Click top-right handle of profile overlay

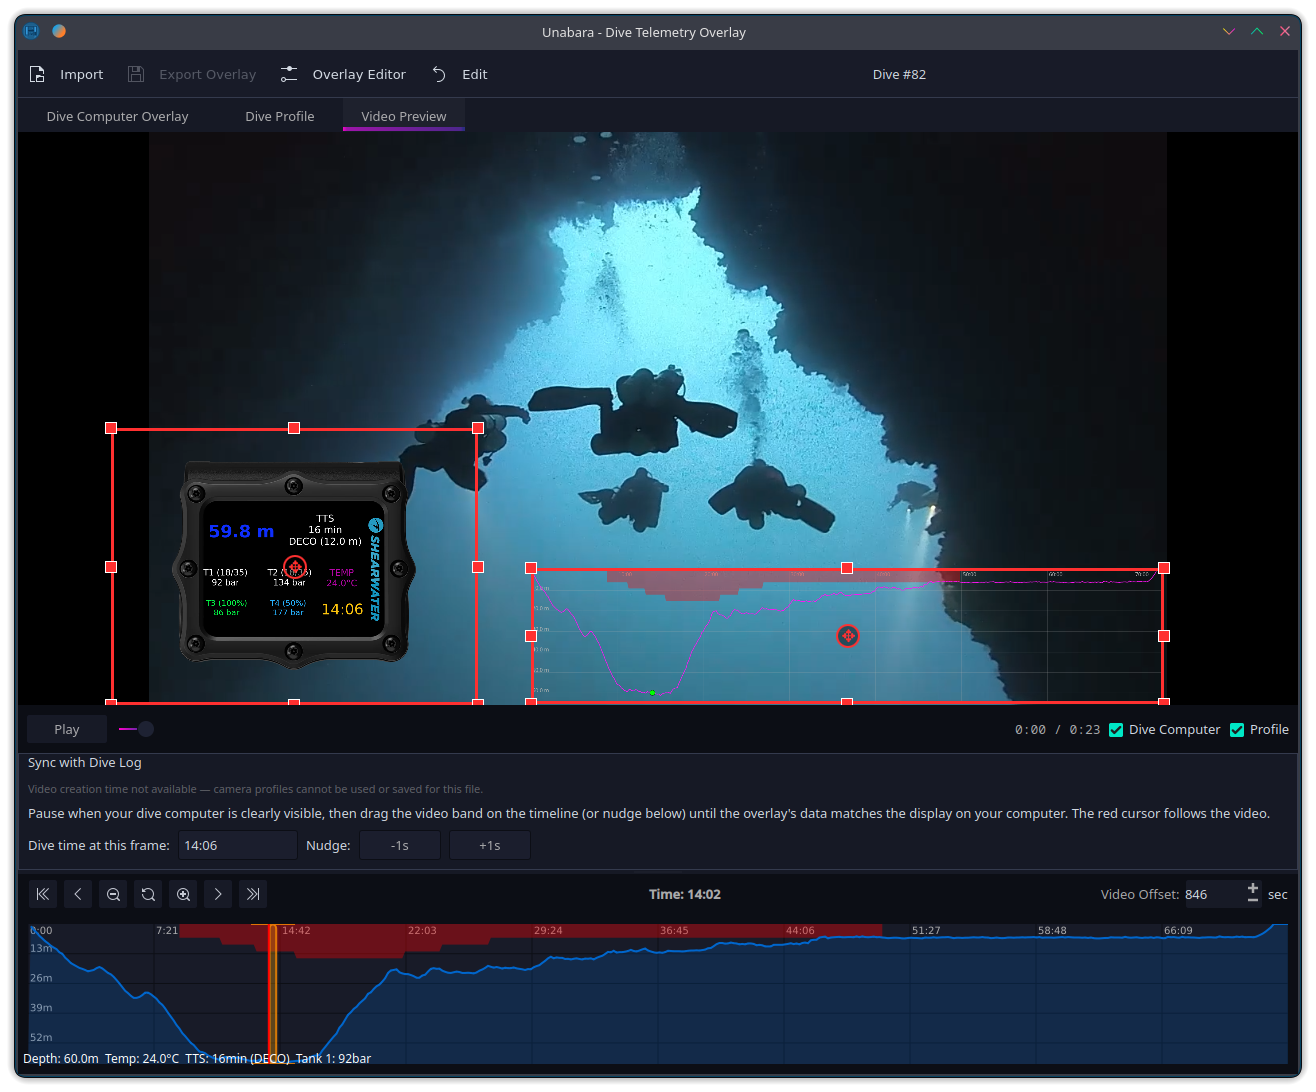pyautogui.click(x=1164, y=568)
